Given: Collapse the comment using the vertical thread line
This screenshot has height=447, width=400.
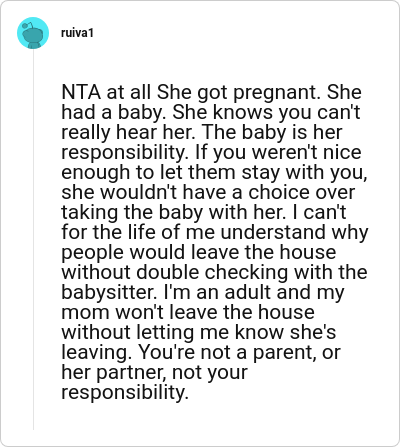Looking at the screenshot, I should coord(33,240).
